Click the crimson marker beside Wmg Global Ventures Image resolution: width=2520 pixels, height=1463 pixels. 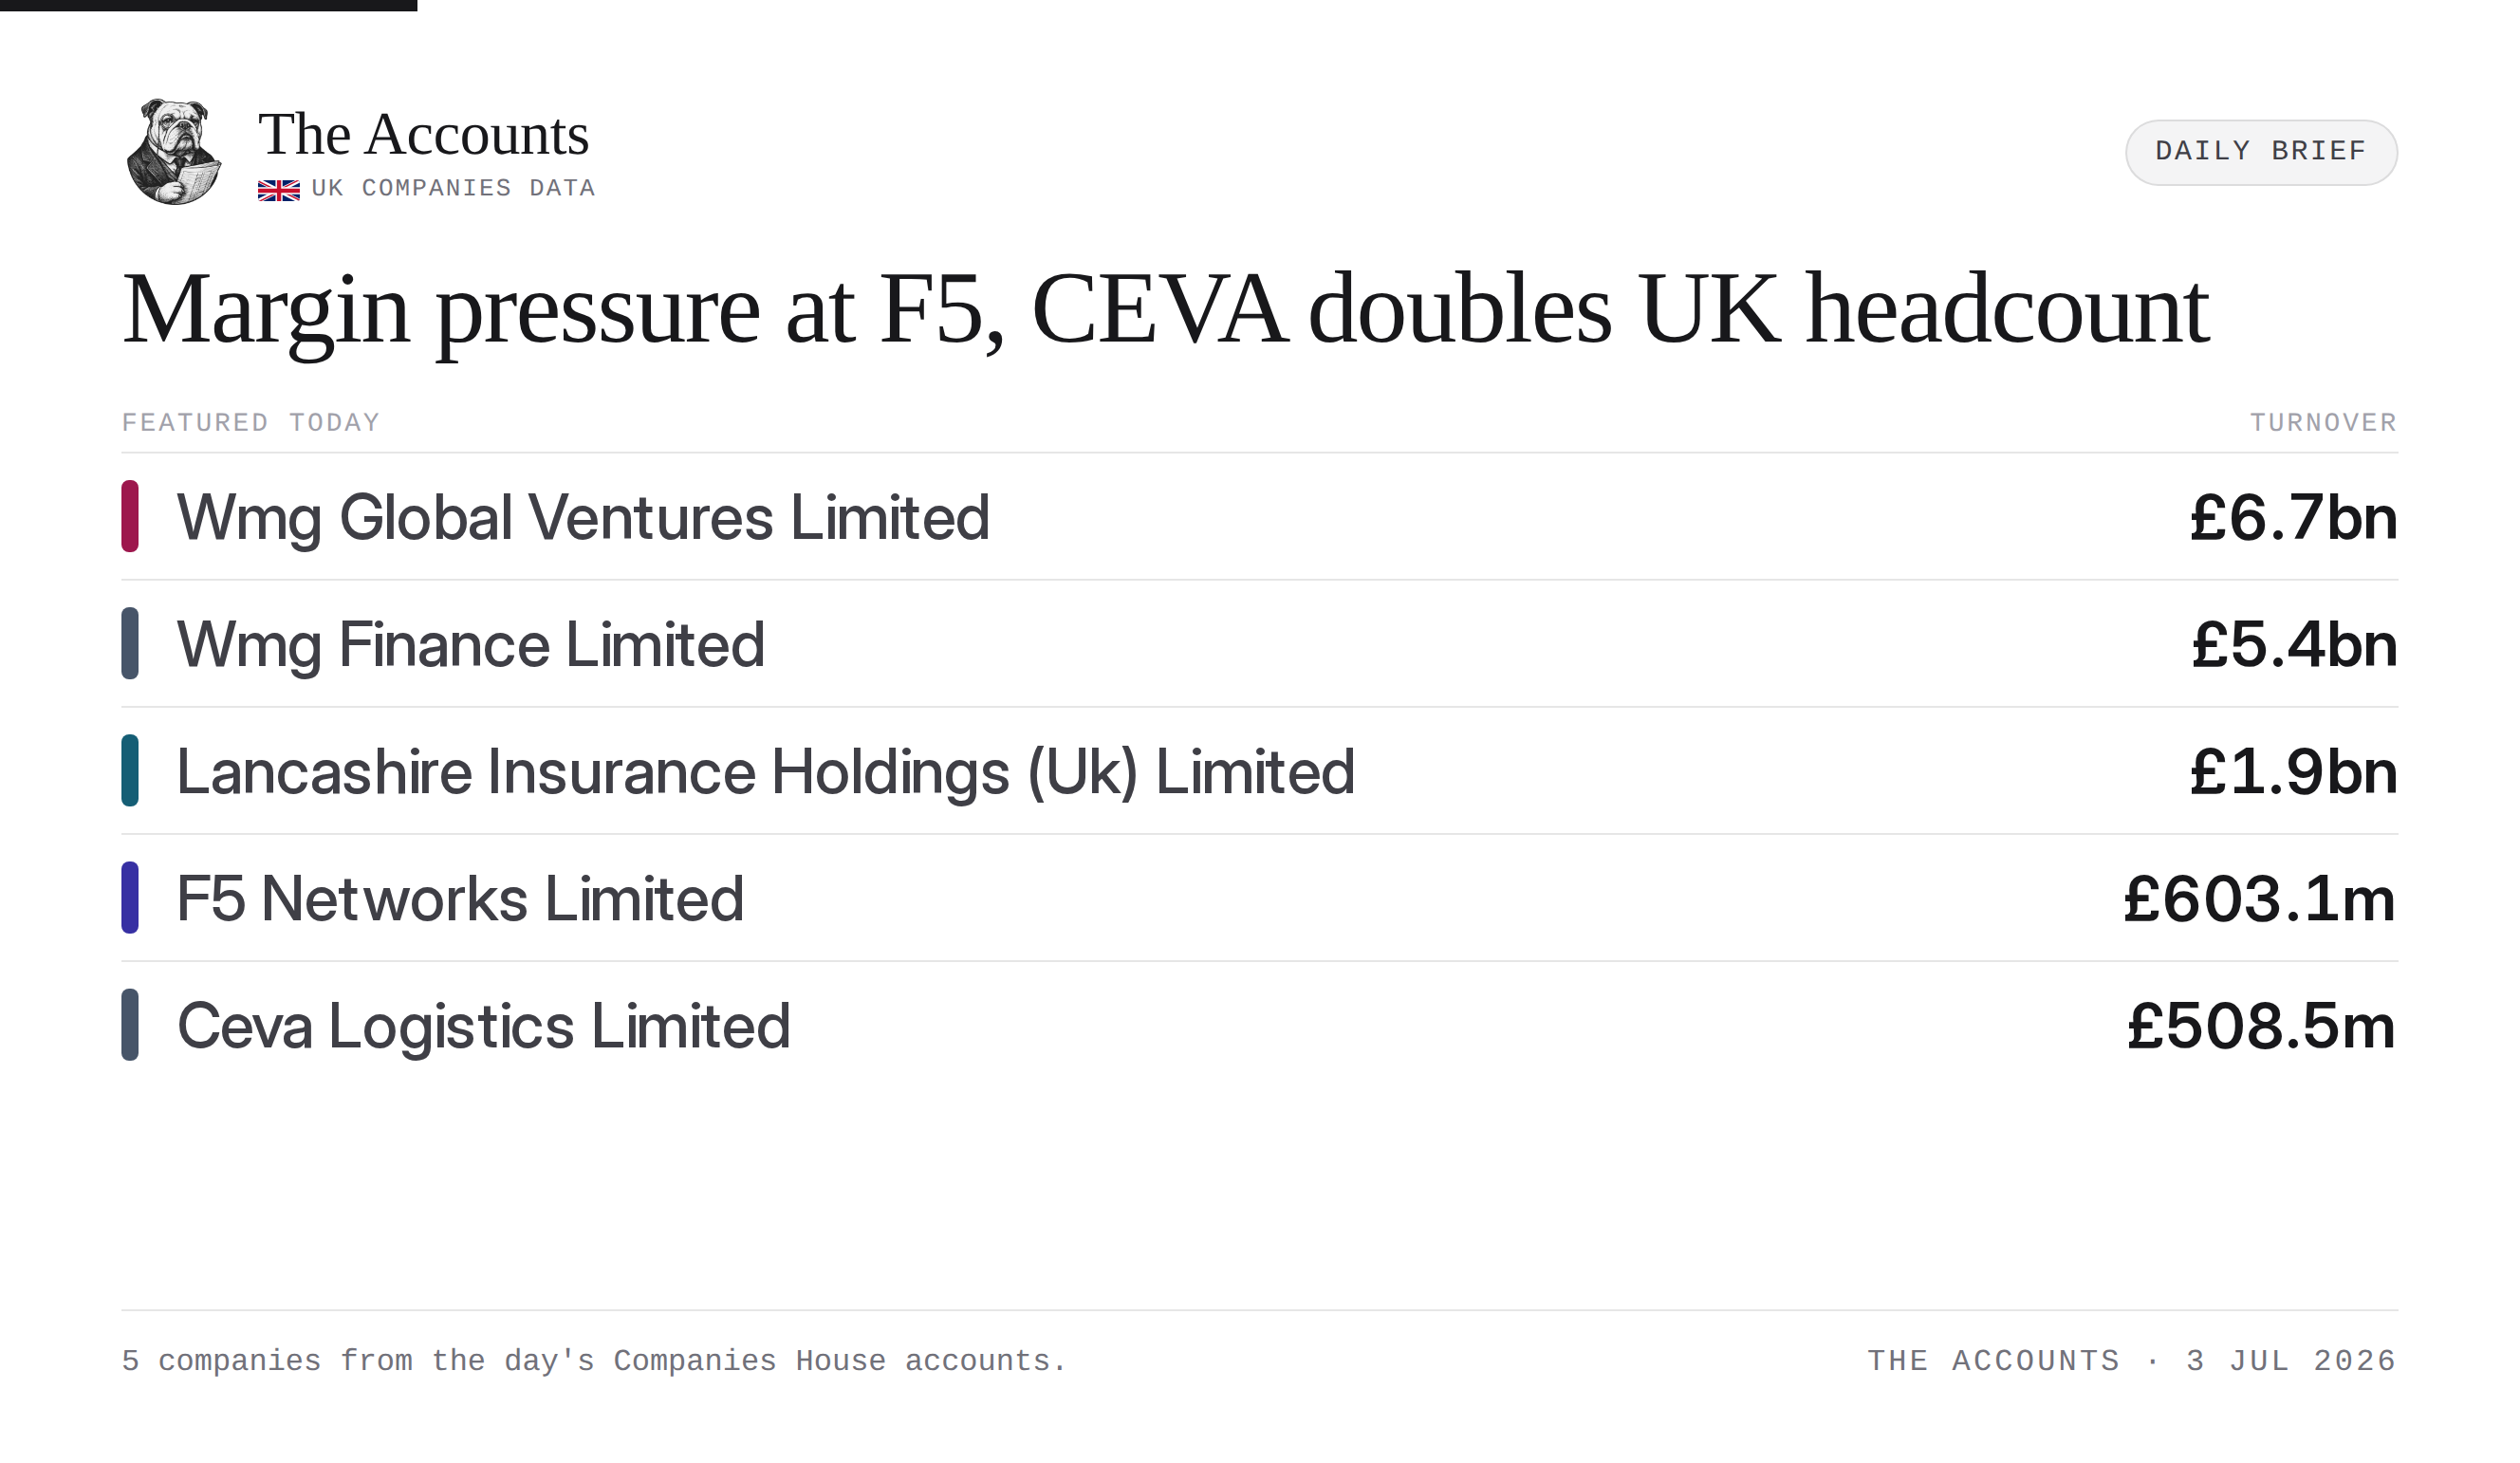tap(130, 517)
